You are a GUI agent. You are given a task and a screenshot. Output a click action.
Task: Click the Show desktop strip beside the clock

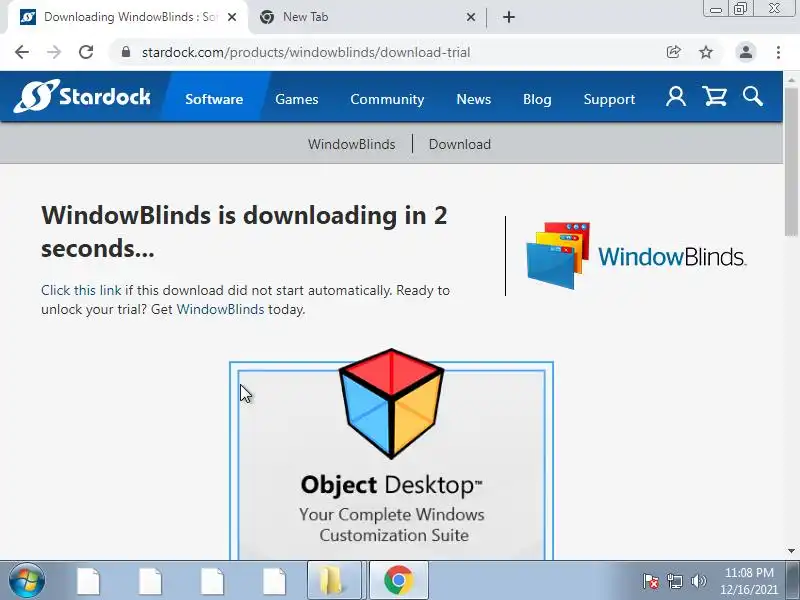792,580
